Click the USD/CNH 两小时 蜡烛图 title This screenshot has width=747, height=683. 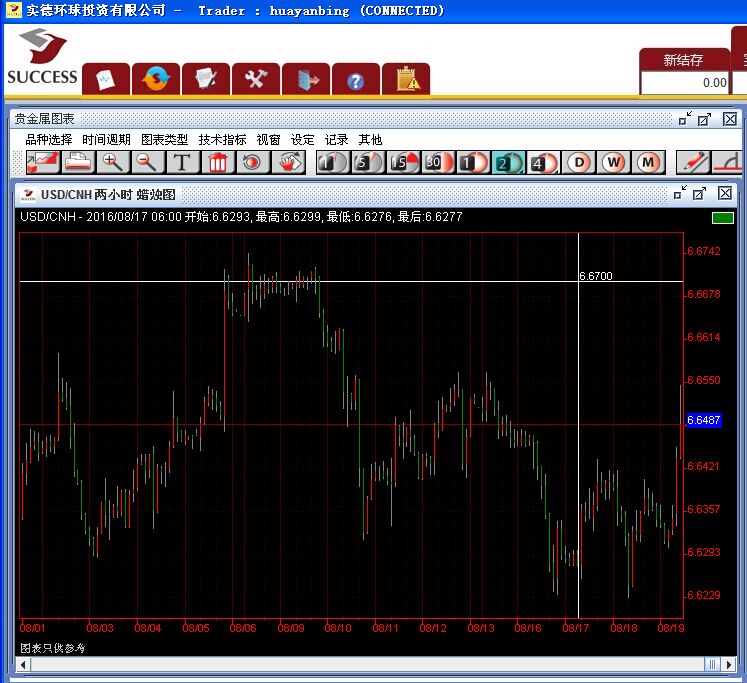coord(108,194)
